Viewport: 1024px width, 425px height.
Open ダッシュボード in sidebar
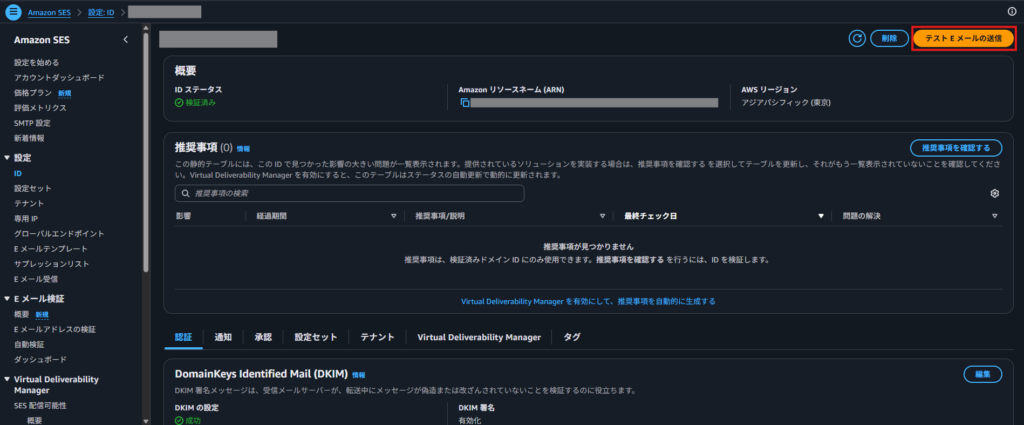[40, 360]
